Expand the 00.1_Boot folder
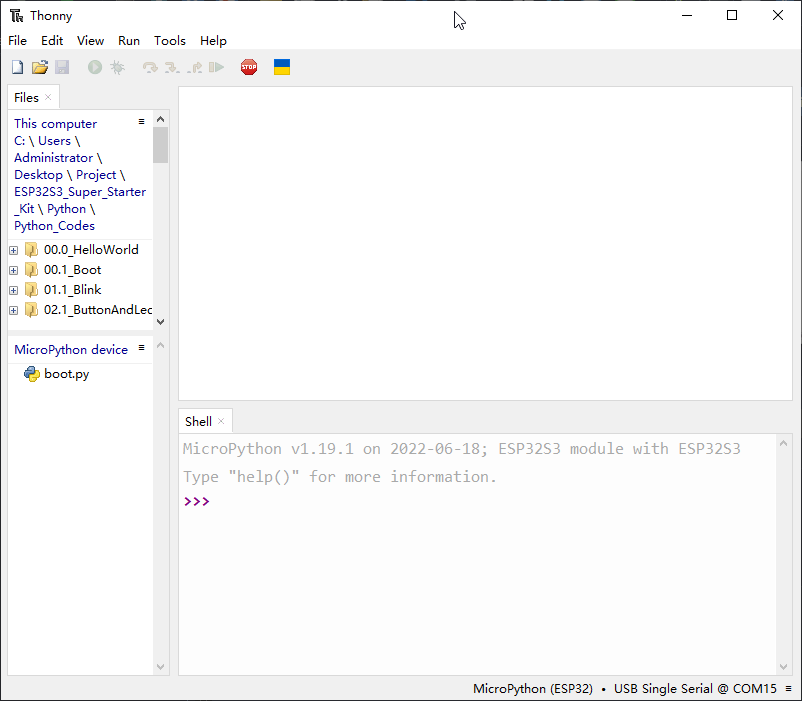The width and height of the screenshot is (802, 701). [14, 270]
